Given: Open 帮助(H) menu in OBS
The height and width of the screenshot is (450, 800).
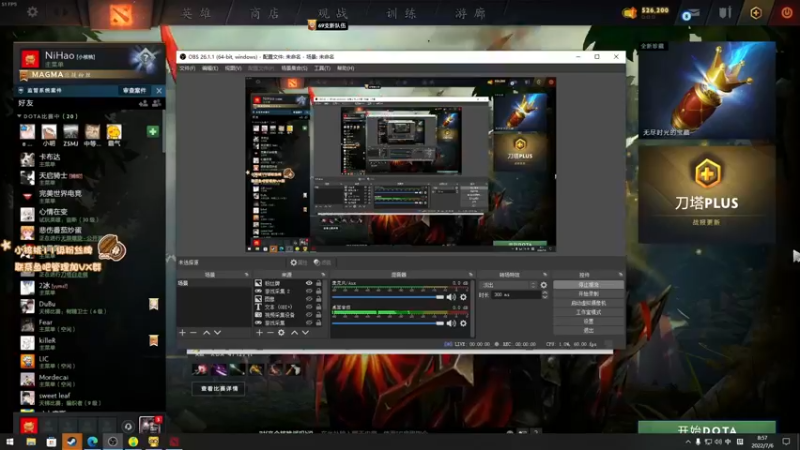Looking at the screenshot, I should coord(345,68).
